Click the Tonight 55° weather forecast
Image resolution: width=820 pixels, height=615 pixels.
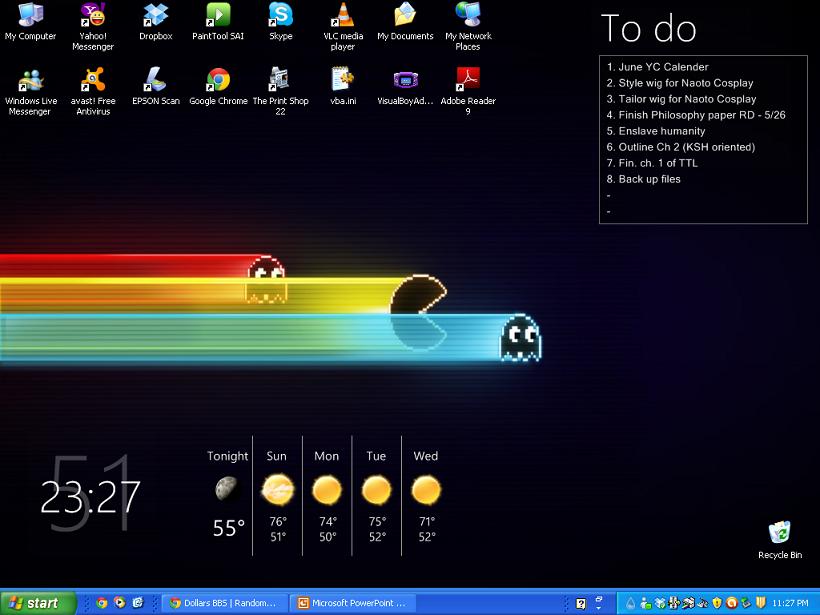228,494
